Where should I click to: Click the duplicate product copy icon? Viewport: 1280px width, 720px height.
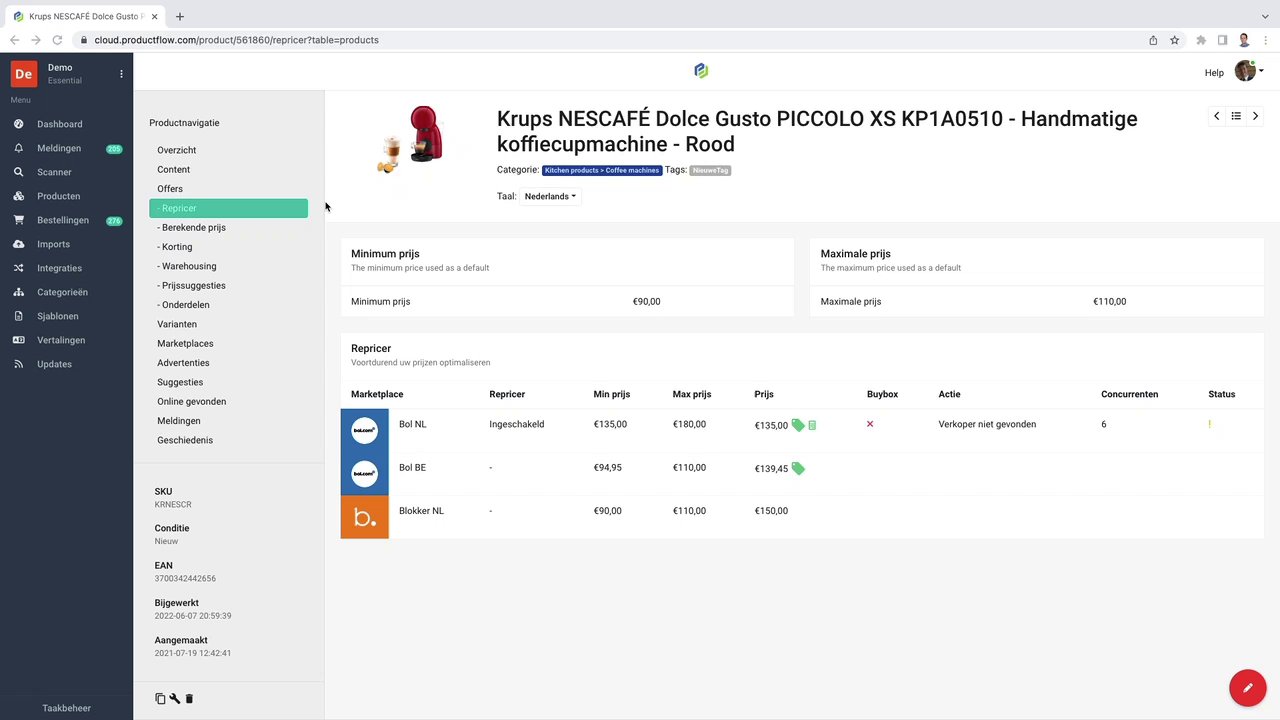tap(160, 698)
